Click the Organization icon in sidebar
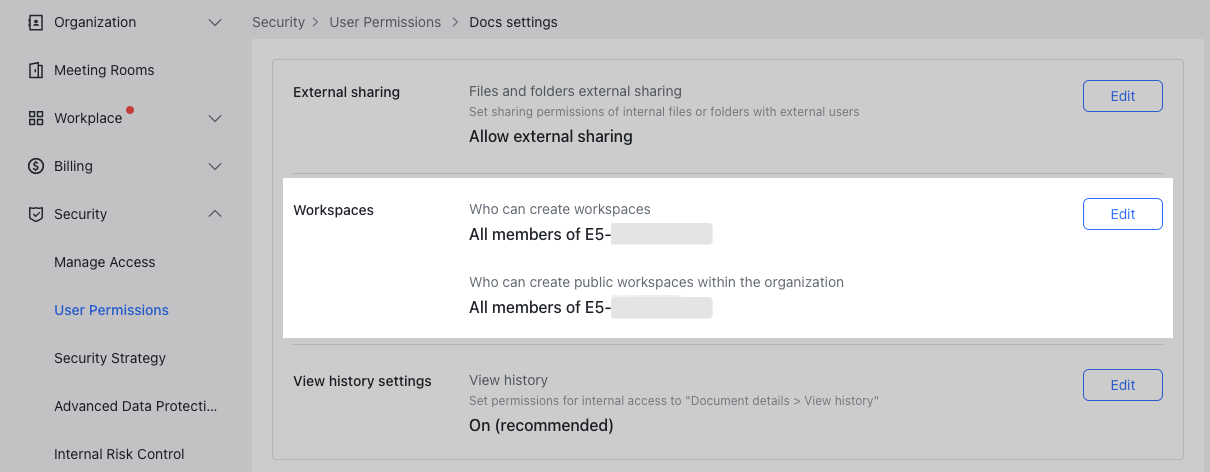Viewport: 1210px width, 472px height. click(36, 22)
